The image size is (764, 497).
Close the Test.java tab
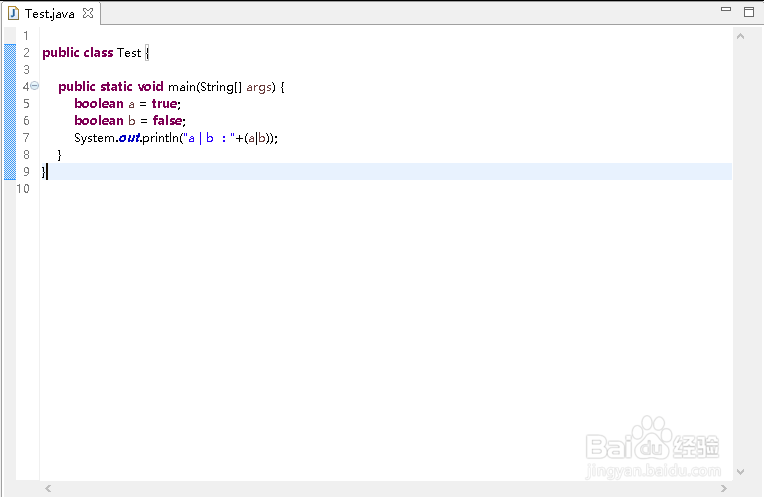tap(88, 13)
